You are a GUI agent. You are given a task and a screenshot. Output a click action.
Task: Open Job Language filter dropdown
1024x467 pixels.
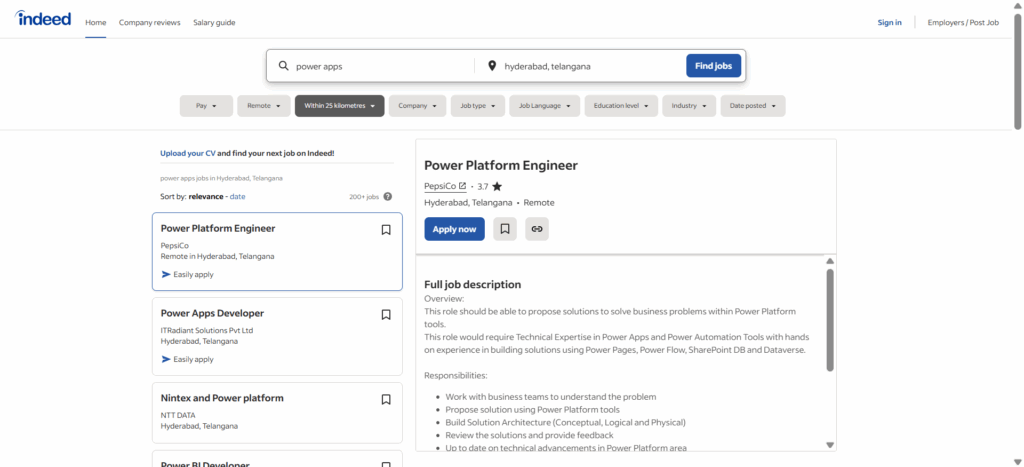tap(545, 106)
